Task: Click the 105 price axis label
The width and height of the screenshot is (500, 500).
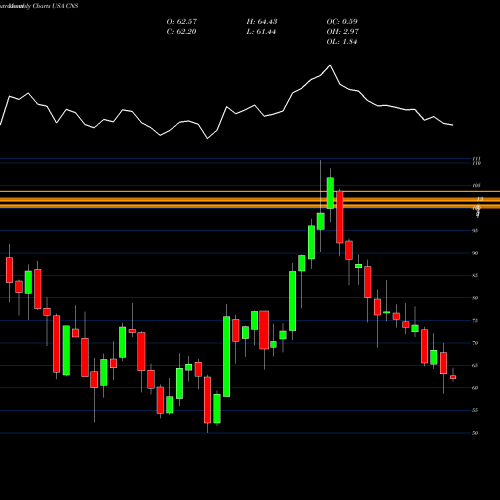Action: pyautogui.click(x=476, y=186)
